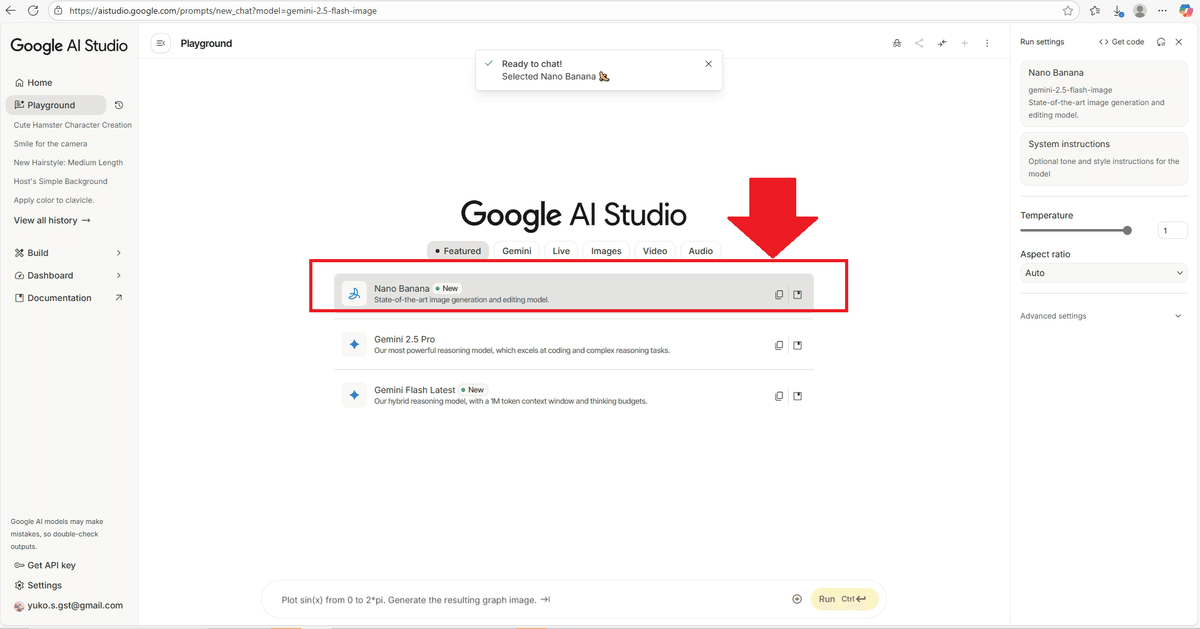The width and height of the screenshot is (1200, 629).
Task: Select the Images model tab
Action: click(606, 251)
